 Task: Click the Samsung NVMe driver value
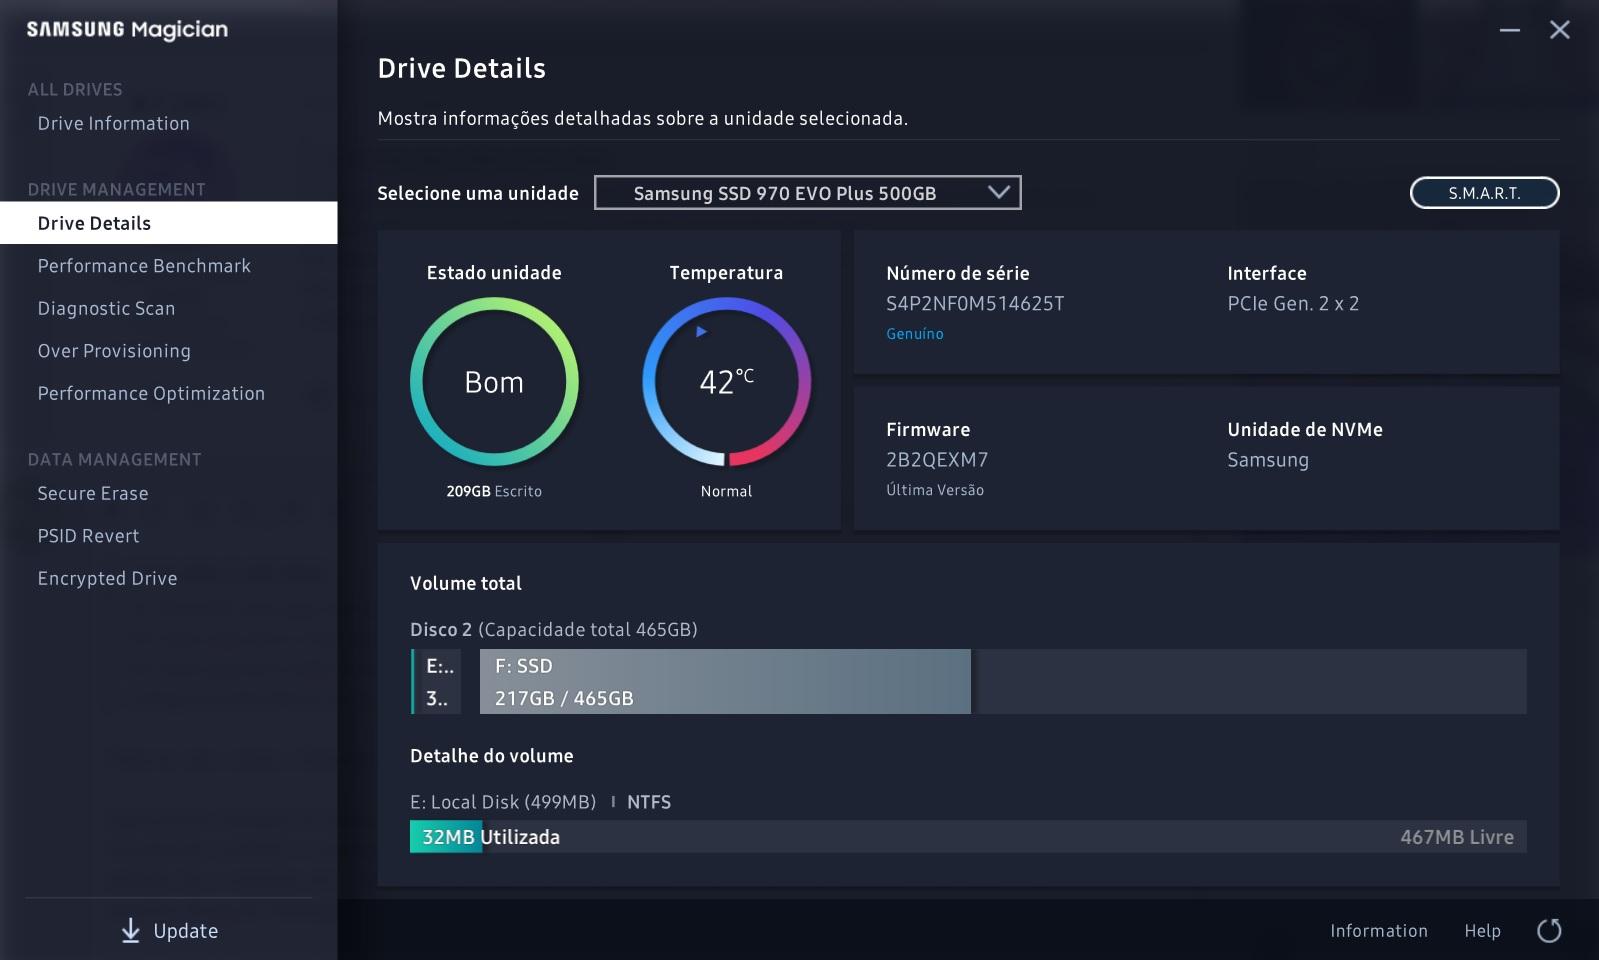[1268, 460]
